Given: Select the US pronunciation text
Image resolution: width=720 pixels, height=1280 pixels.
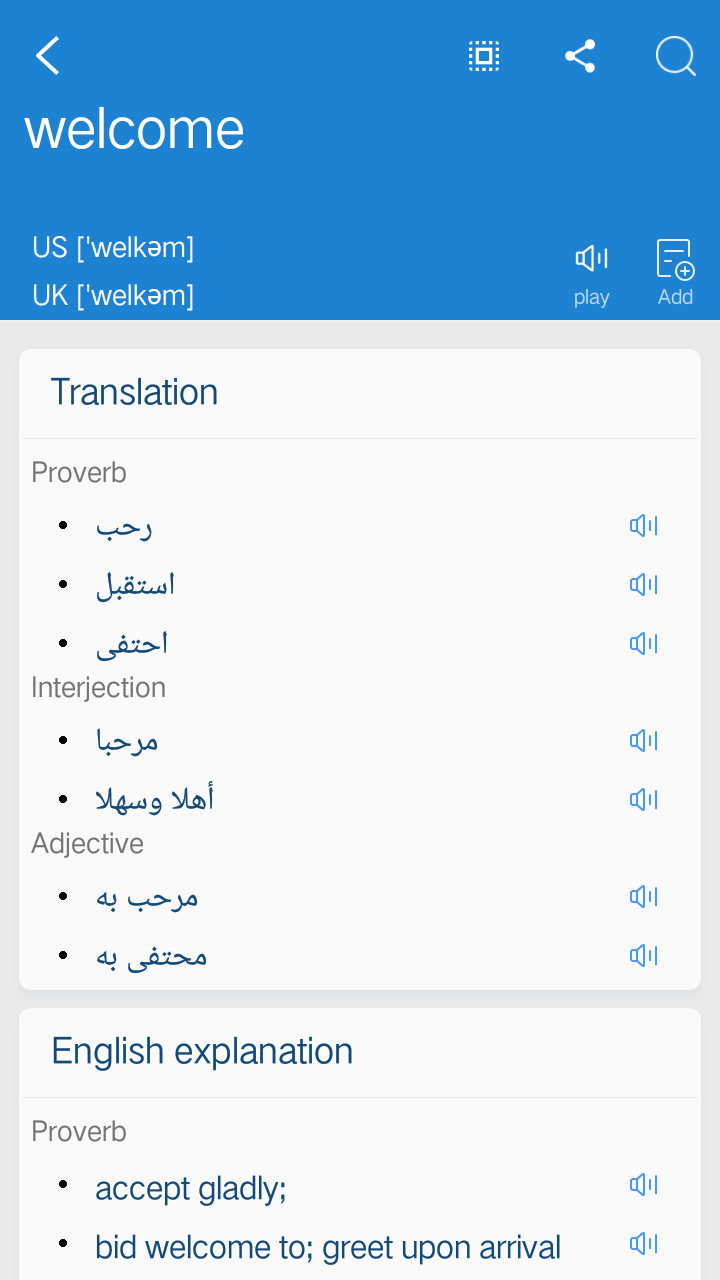Looking at the screenshot, I should point(113,247).
